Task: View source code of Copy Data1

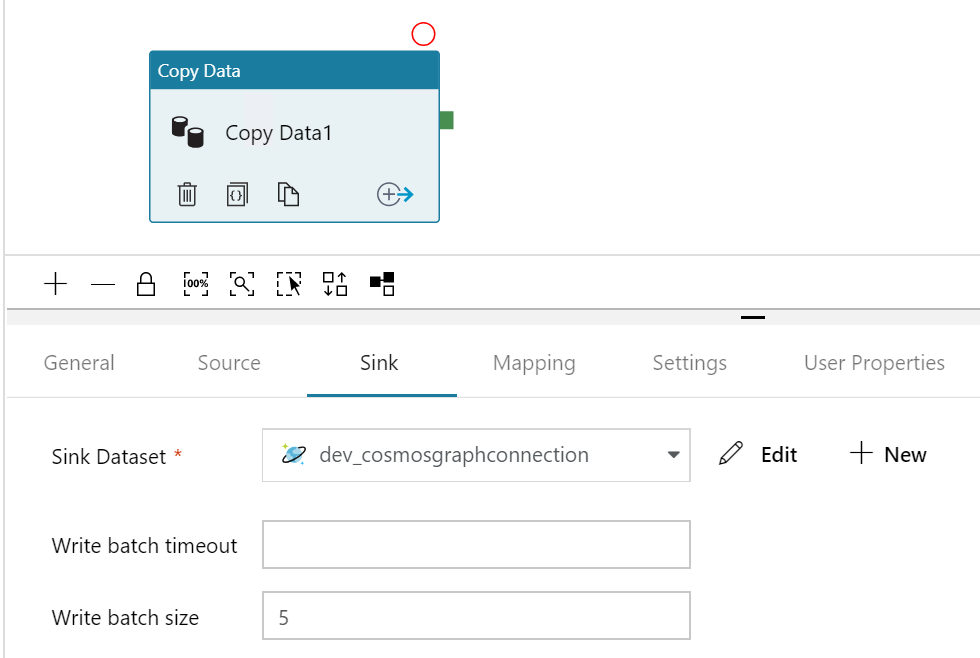Action: (x=237, y=194)
